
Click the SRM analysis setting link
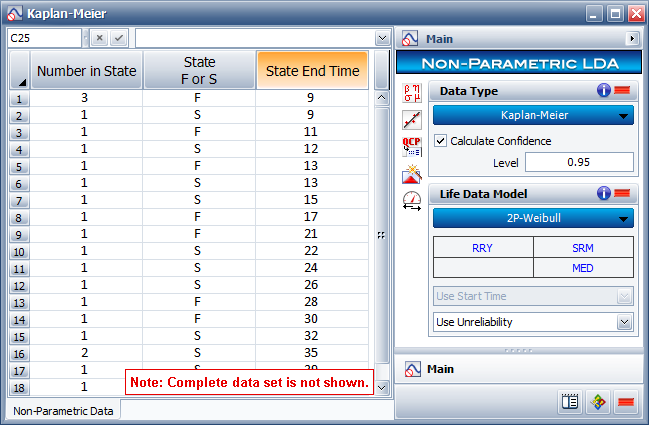point(583,247)
